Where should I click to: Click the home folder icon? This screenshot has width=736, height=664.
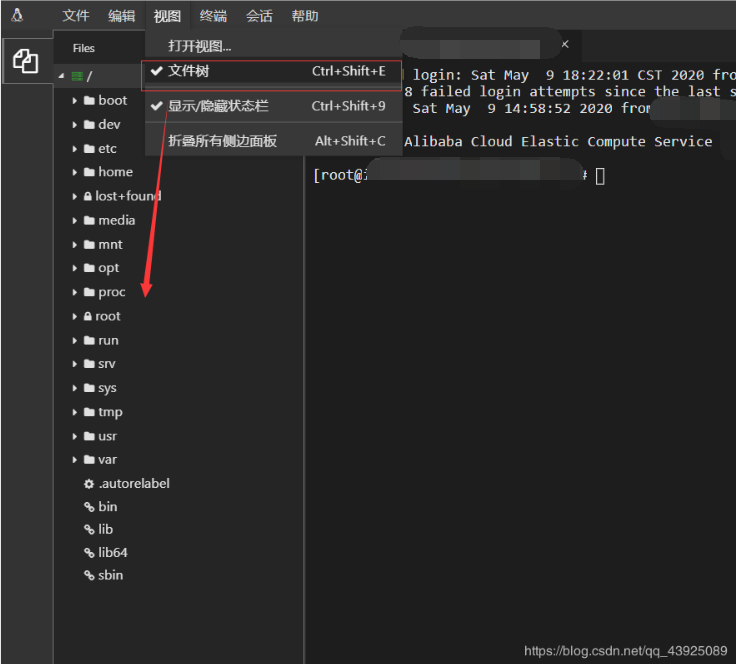click(89, 172)
